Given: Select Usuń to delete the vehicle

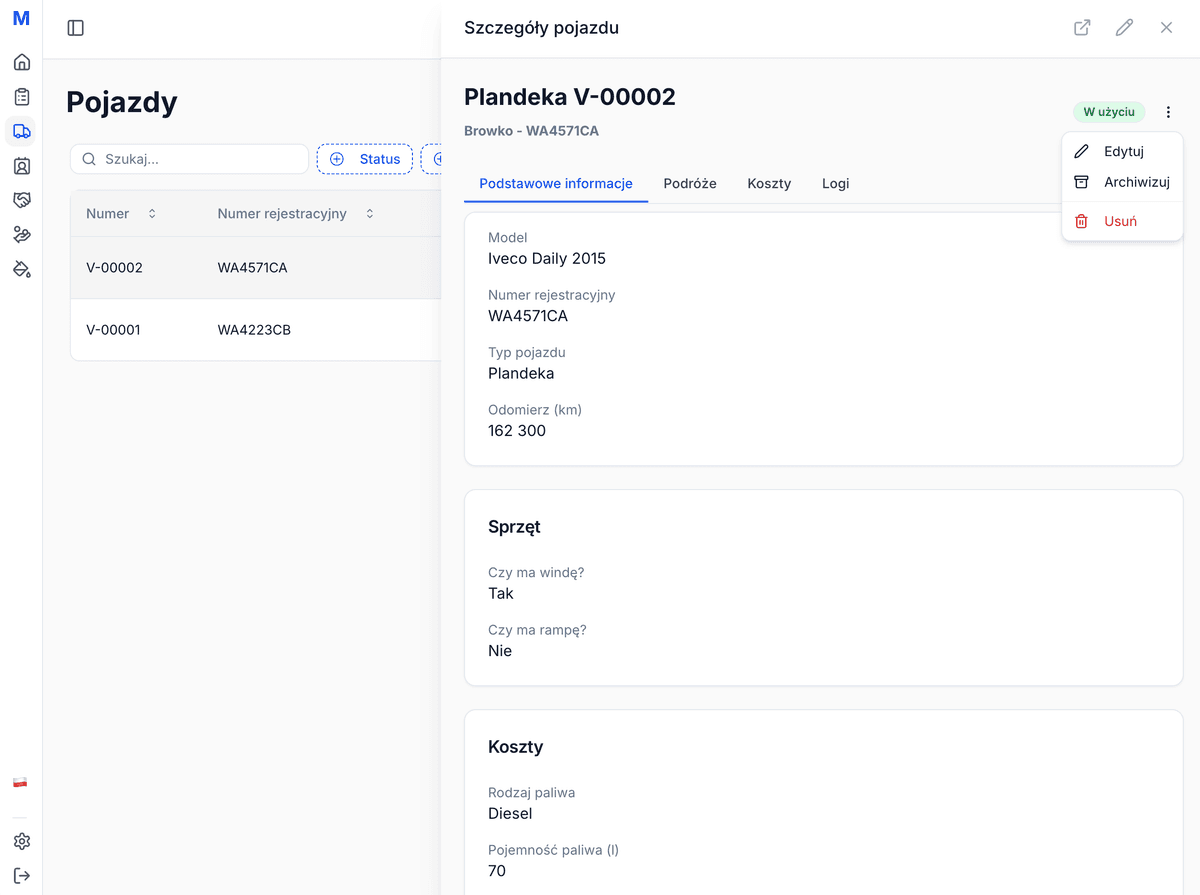Looking at the screenshot, I should click(1122, 221).
